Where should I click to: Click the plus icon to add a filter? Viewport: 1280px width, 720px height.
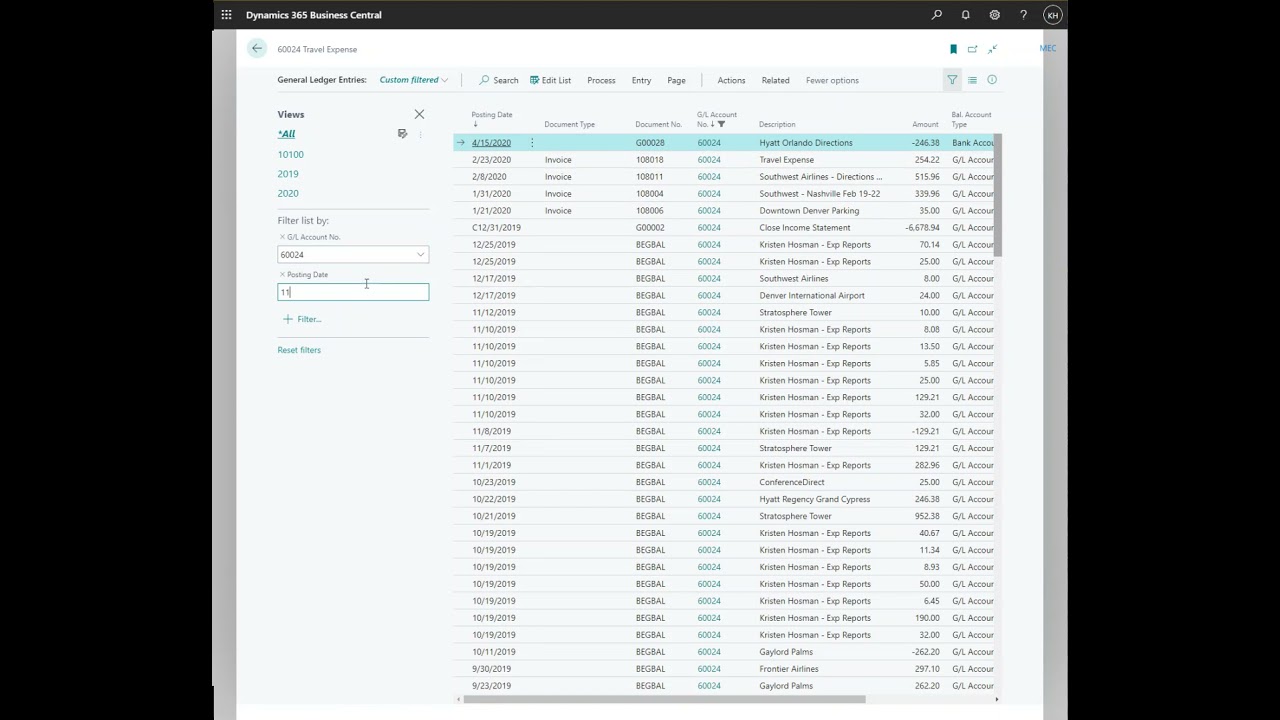288,319
